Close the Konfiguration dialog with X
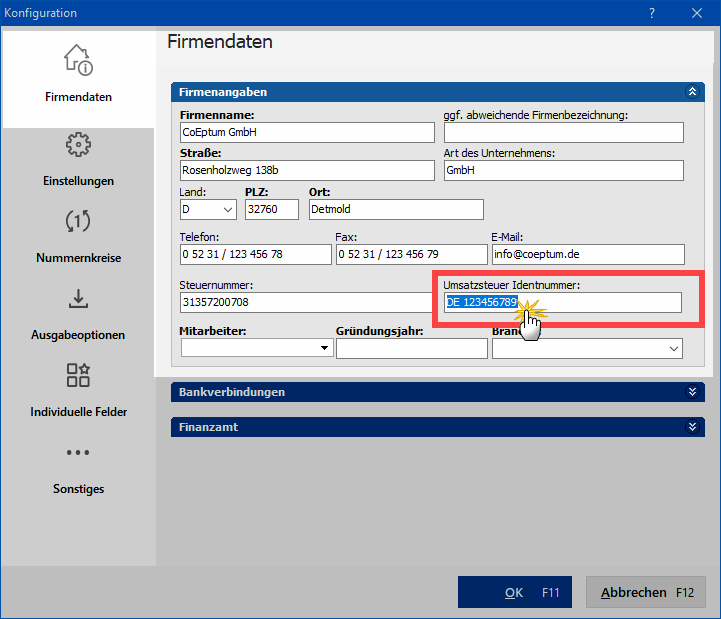The height and width of the screenshot is (619, 721). pos(697,13)
